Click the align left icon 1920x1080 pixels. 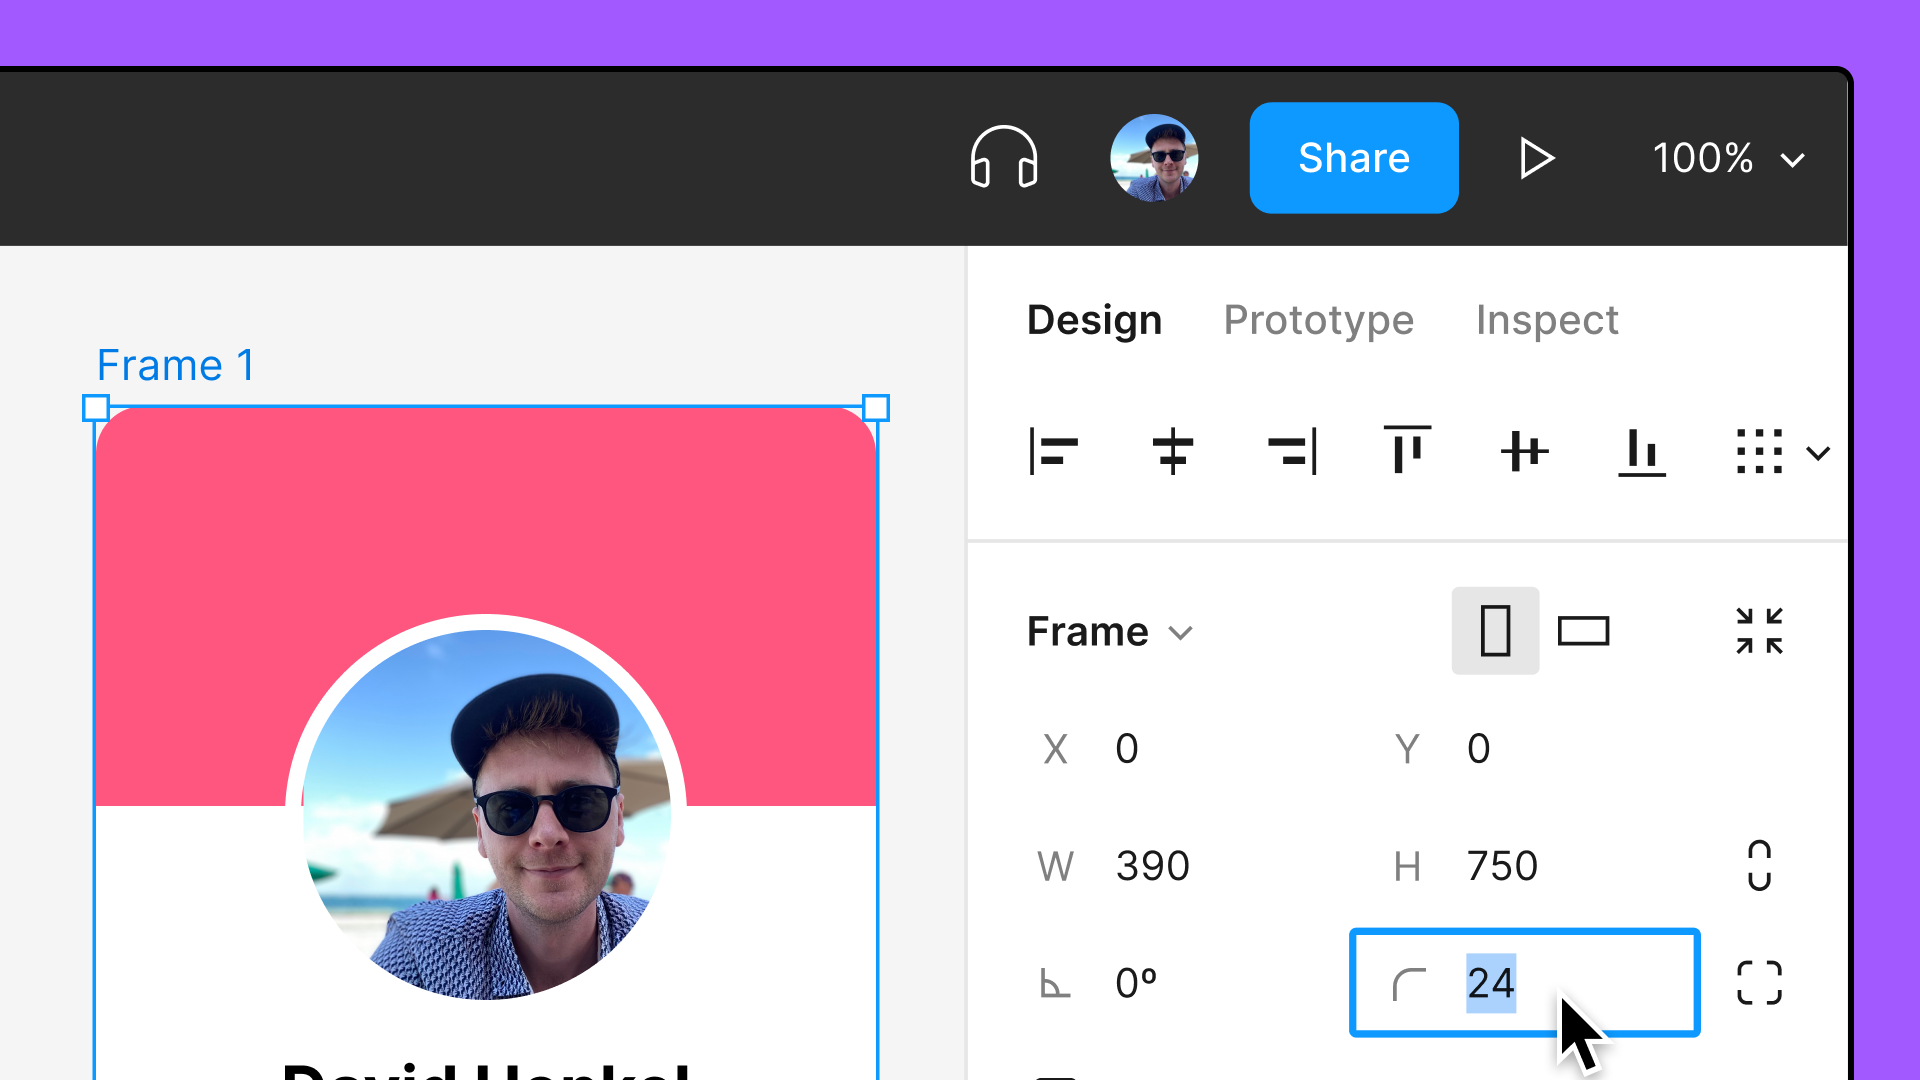click(x=1053, y=452)
